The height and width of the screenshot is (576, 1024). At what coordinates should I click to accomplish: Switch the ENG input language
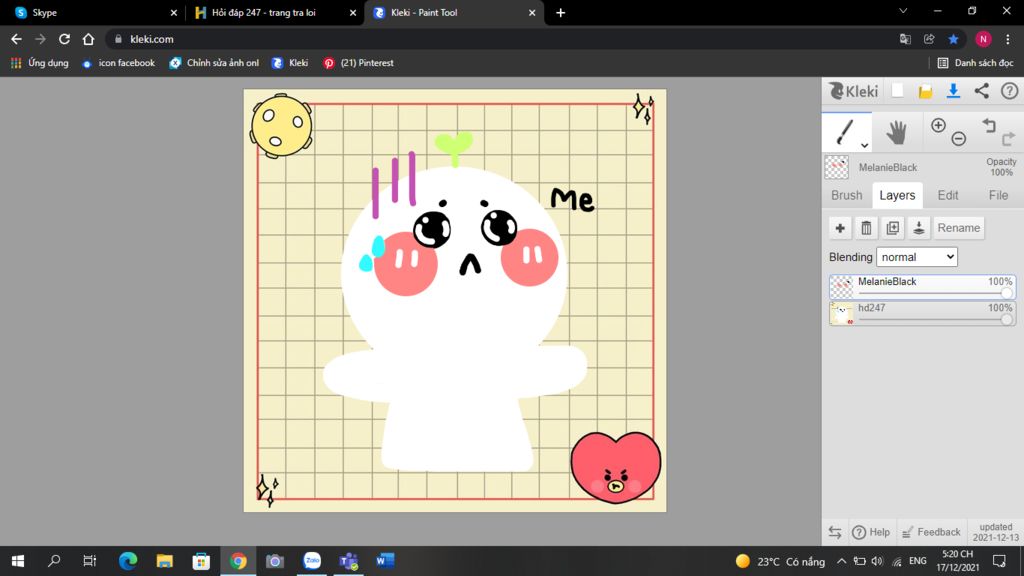click(x=918, y=561)
